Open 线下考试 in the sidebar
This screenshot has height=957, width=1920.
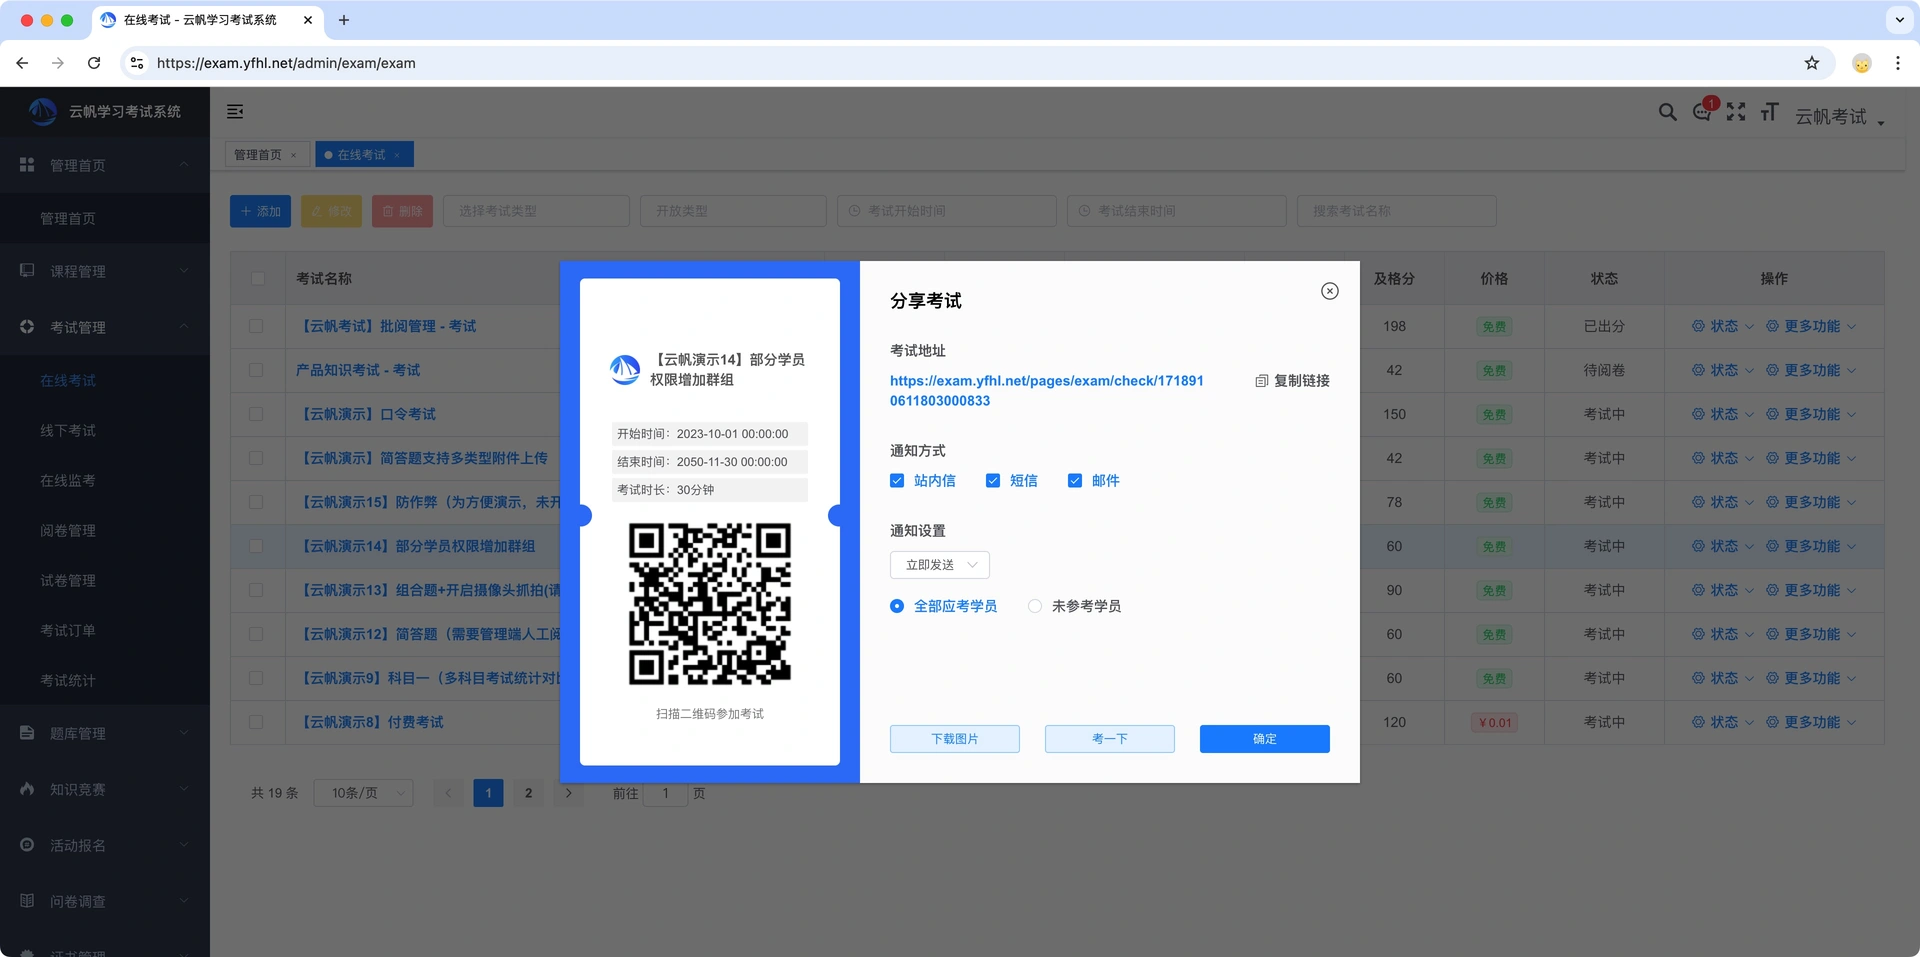pos(68,431)
